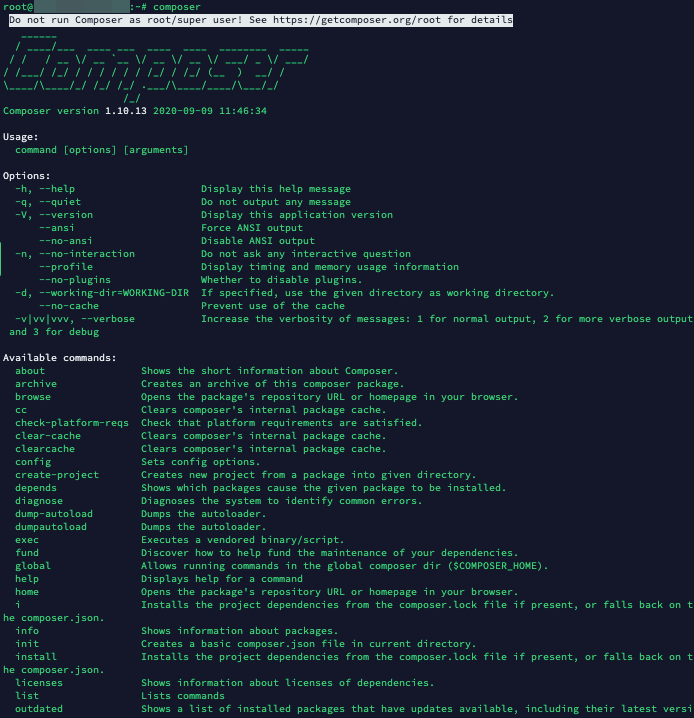The image size is (694, 718).
Task: Click the "licenses" command name
Action: [x=39, y=683]
